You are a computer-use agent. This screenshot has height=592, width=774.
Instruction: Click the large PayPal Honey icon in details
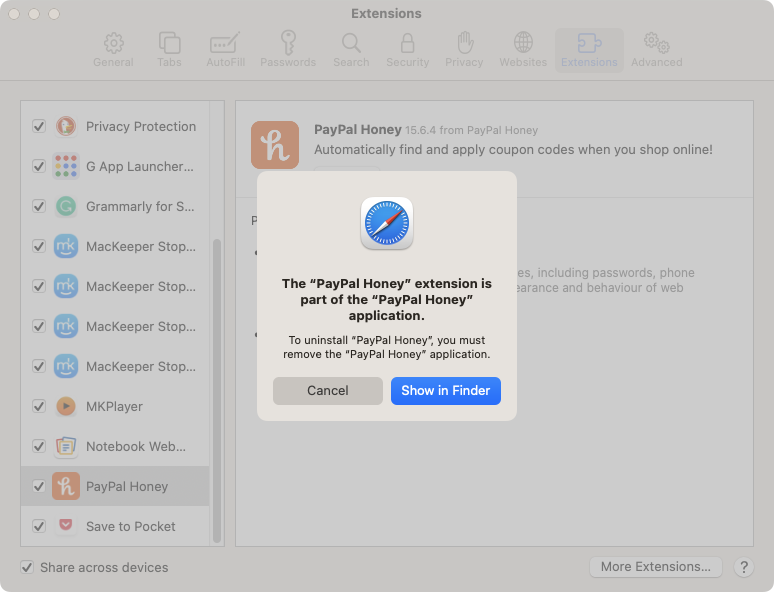tap(275, 145)
